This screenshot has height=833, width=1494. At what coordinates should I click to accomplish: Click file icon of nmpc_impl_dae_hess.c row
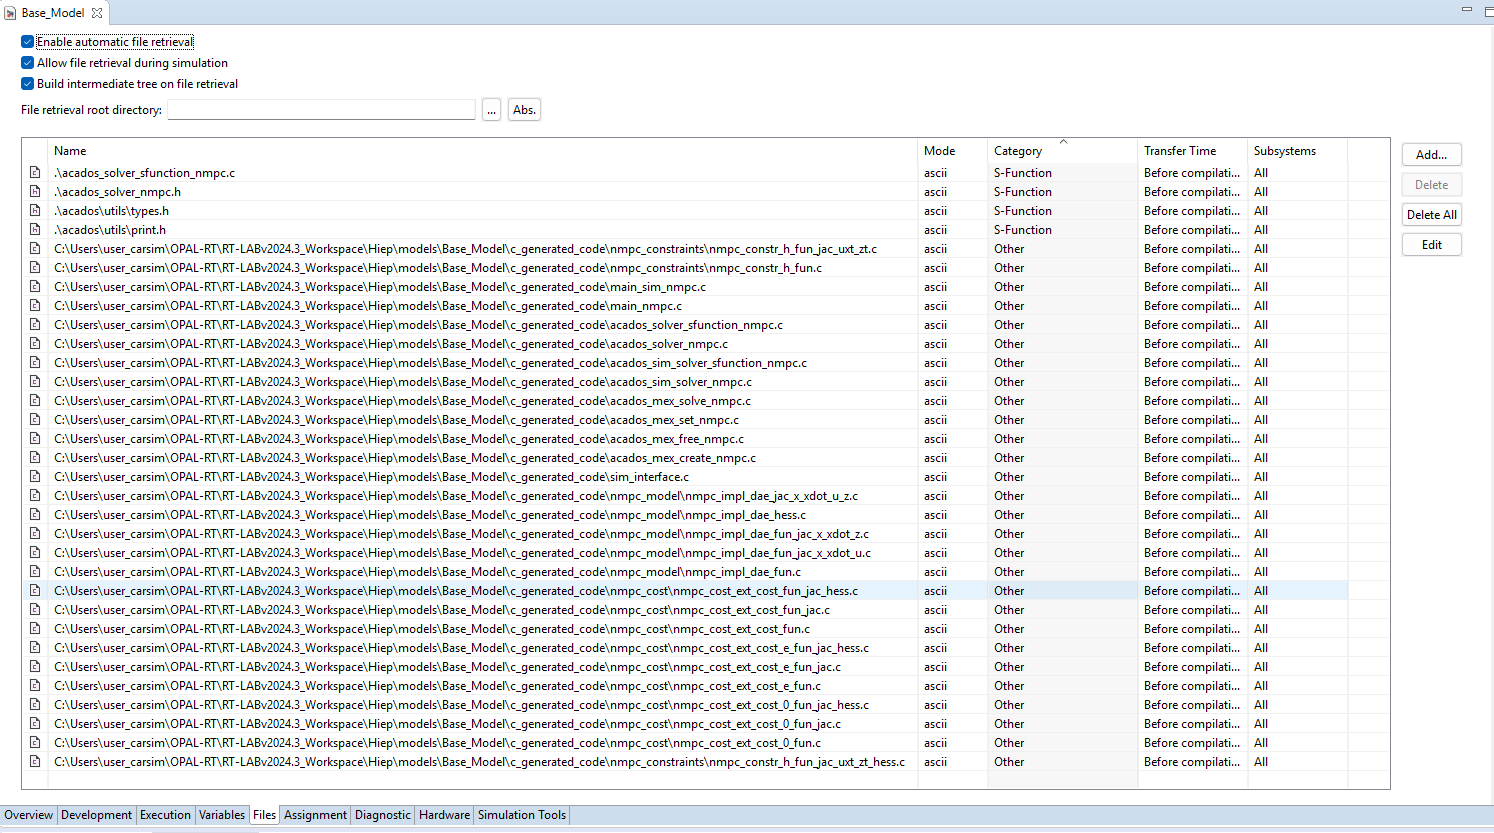(x=35, y=515)
